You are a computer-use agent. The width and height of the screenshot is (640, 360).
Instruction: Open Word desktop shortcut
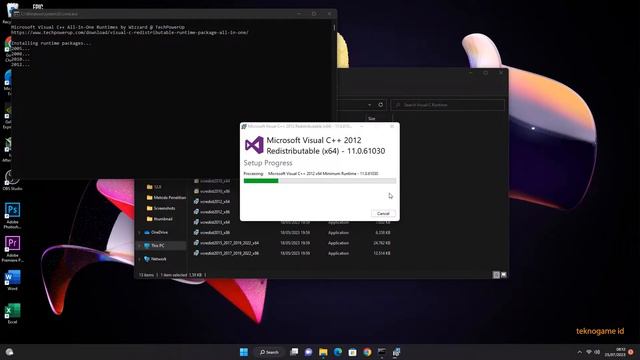pyautogui.click(x=12, y=280)
